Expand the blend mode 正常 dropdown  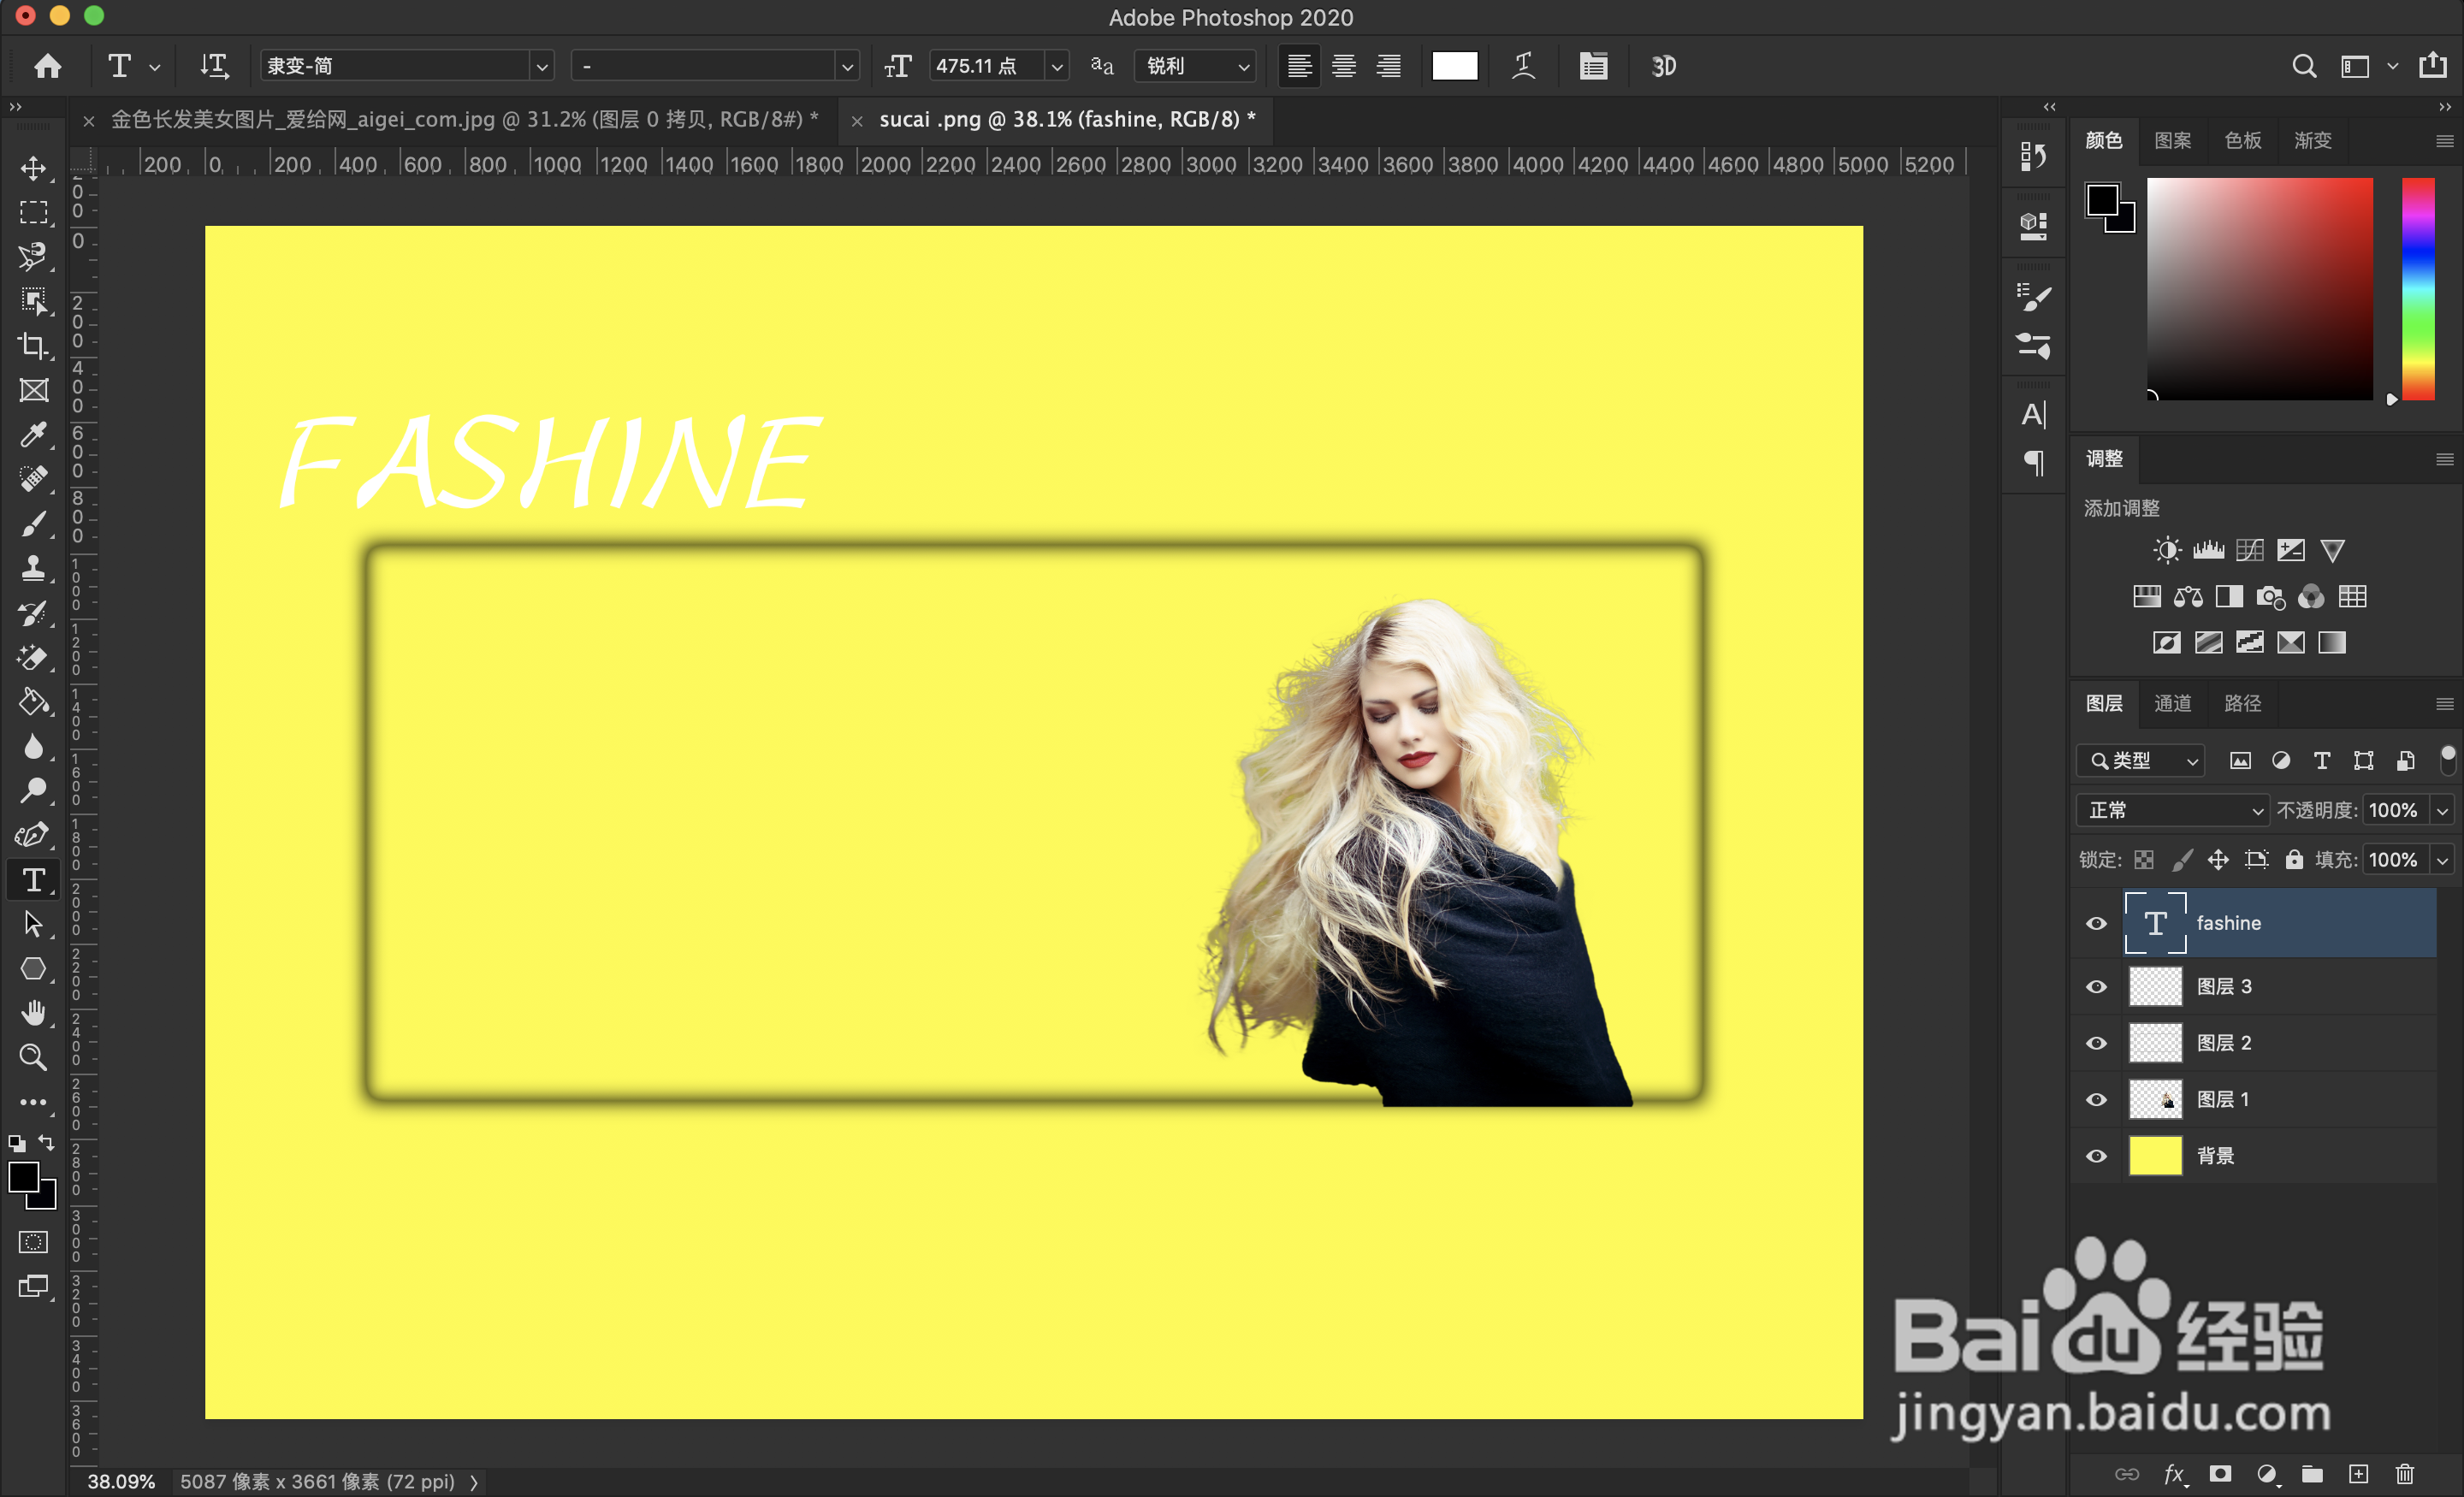click(2172, 810)
